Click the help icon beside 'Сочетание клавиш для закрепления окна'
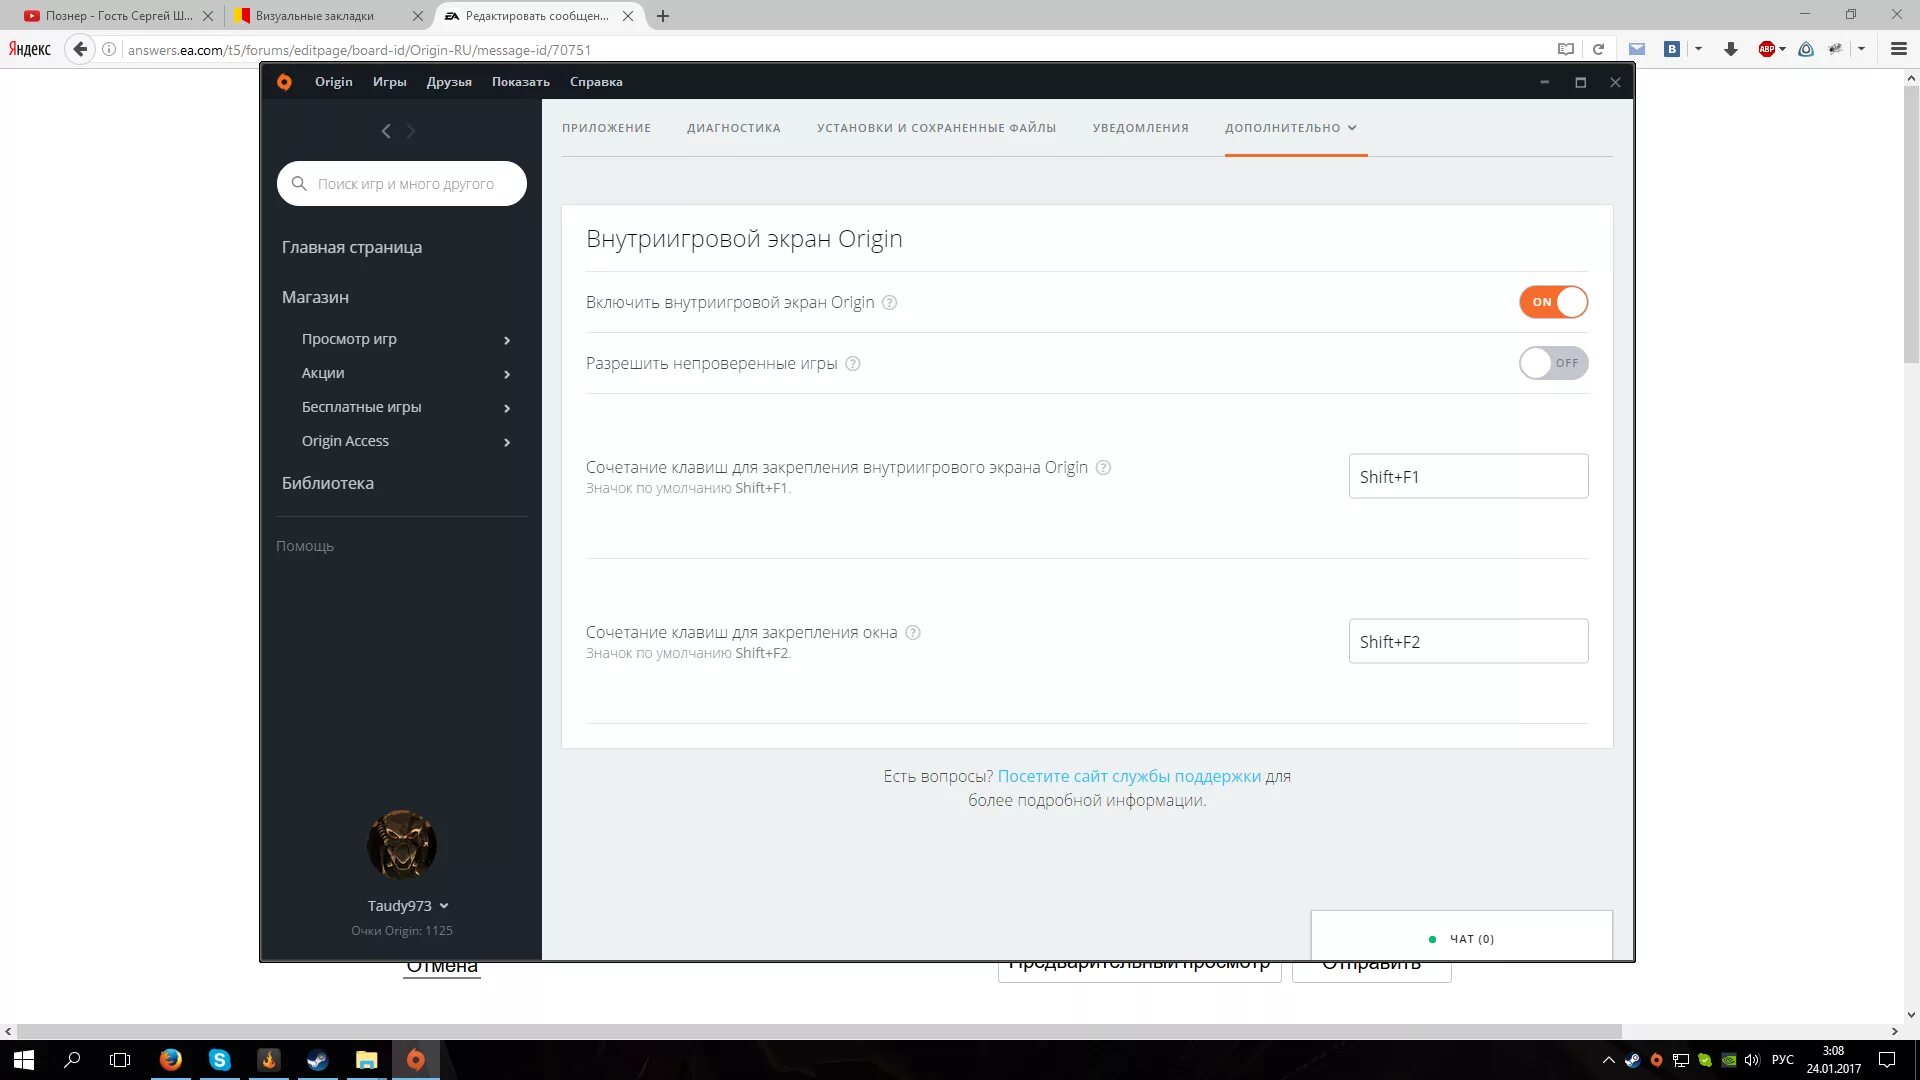 912,633
